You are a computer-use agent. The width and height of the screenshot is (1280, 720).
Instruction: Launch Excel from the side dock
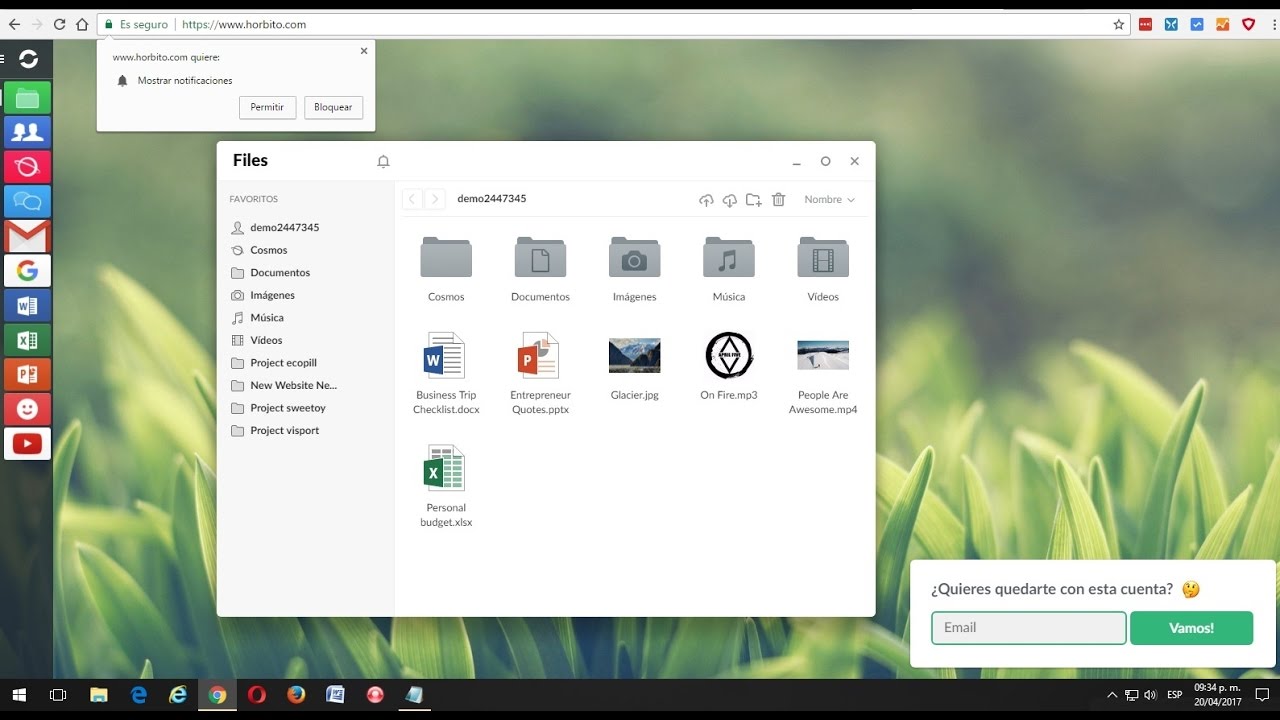pyautogui.click(x=27, y=340)
